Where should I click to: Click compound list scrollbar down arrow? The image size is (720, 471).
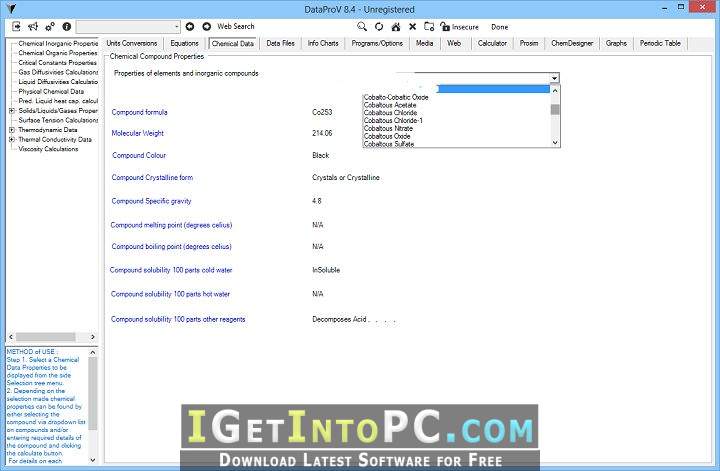555,142
